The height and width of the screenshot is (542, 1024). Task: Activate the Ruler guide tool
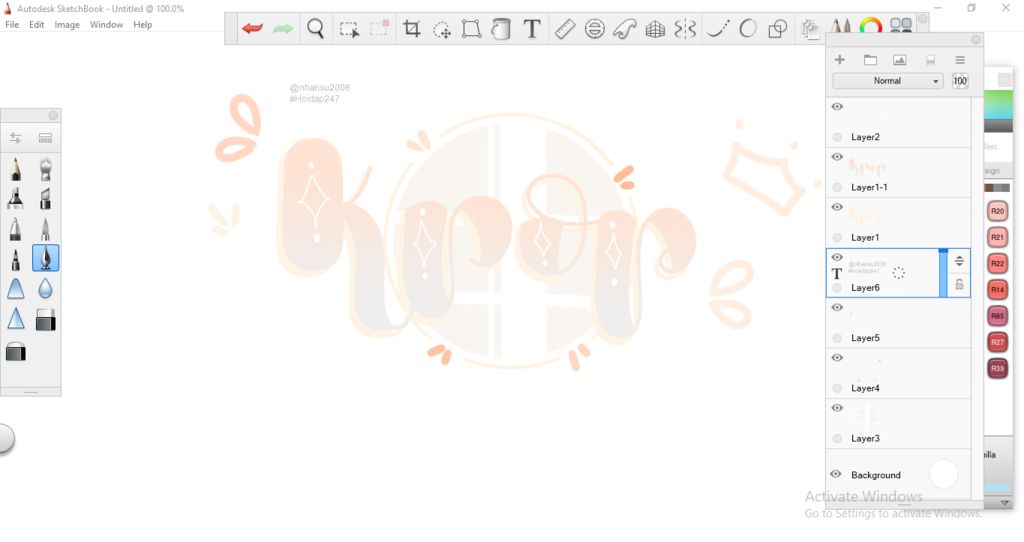pos(564,29)
